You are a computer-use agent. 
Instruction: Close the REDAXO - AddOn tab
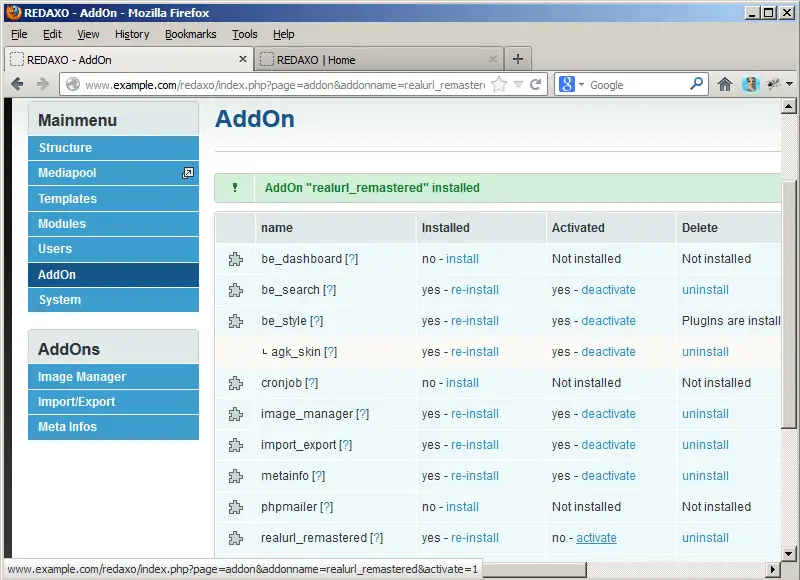[x=243, y=59]
